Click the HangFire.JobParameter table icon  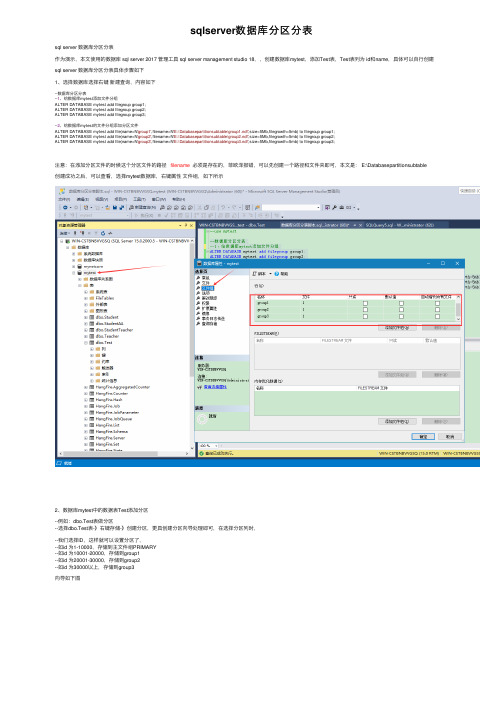pos(91,413)
